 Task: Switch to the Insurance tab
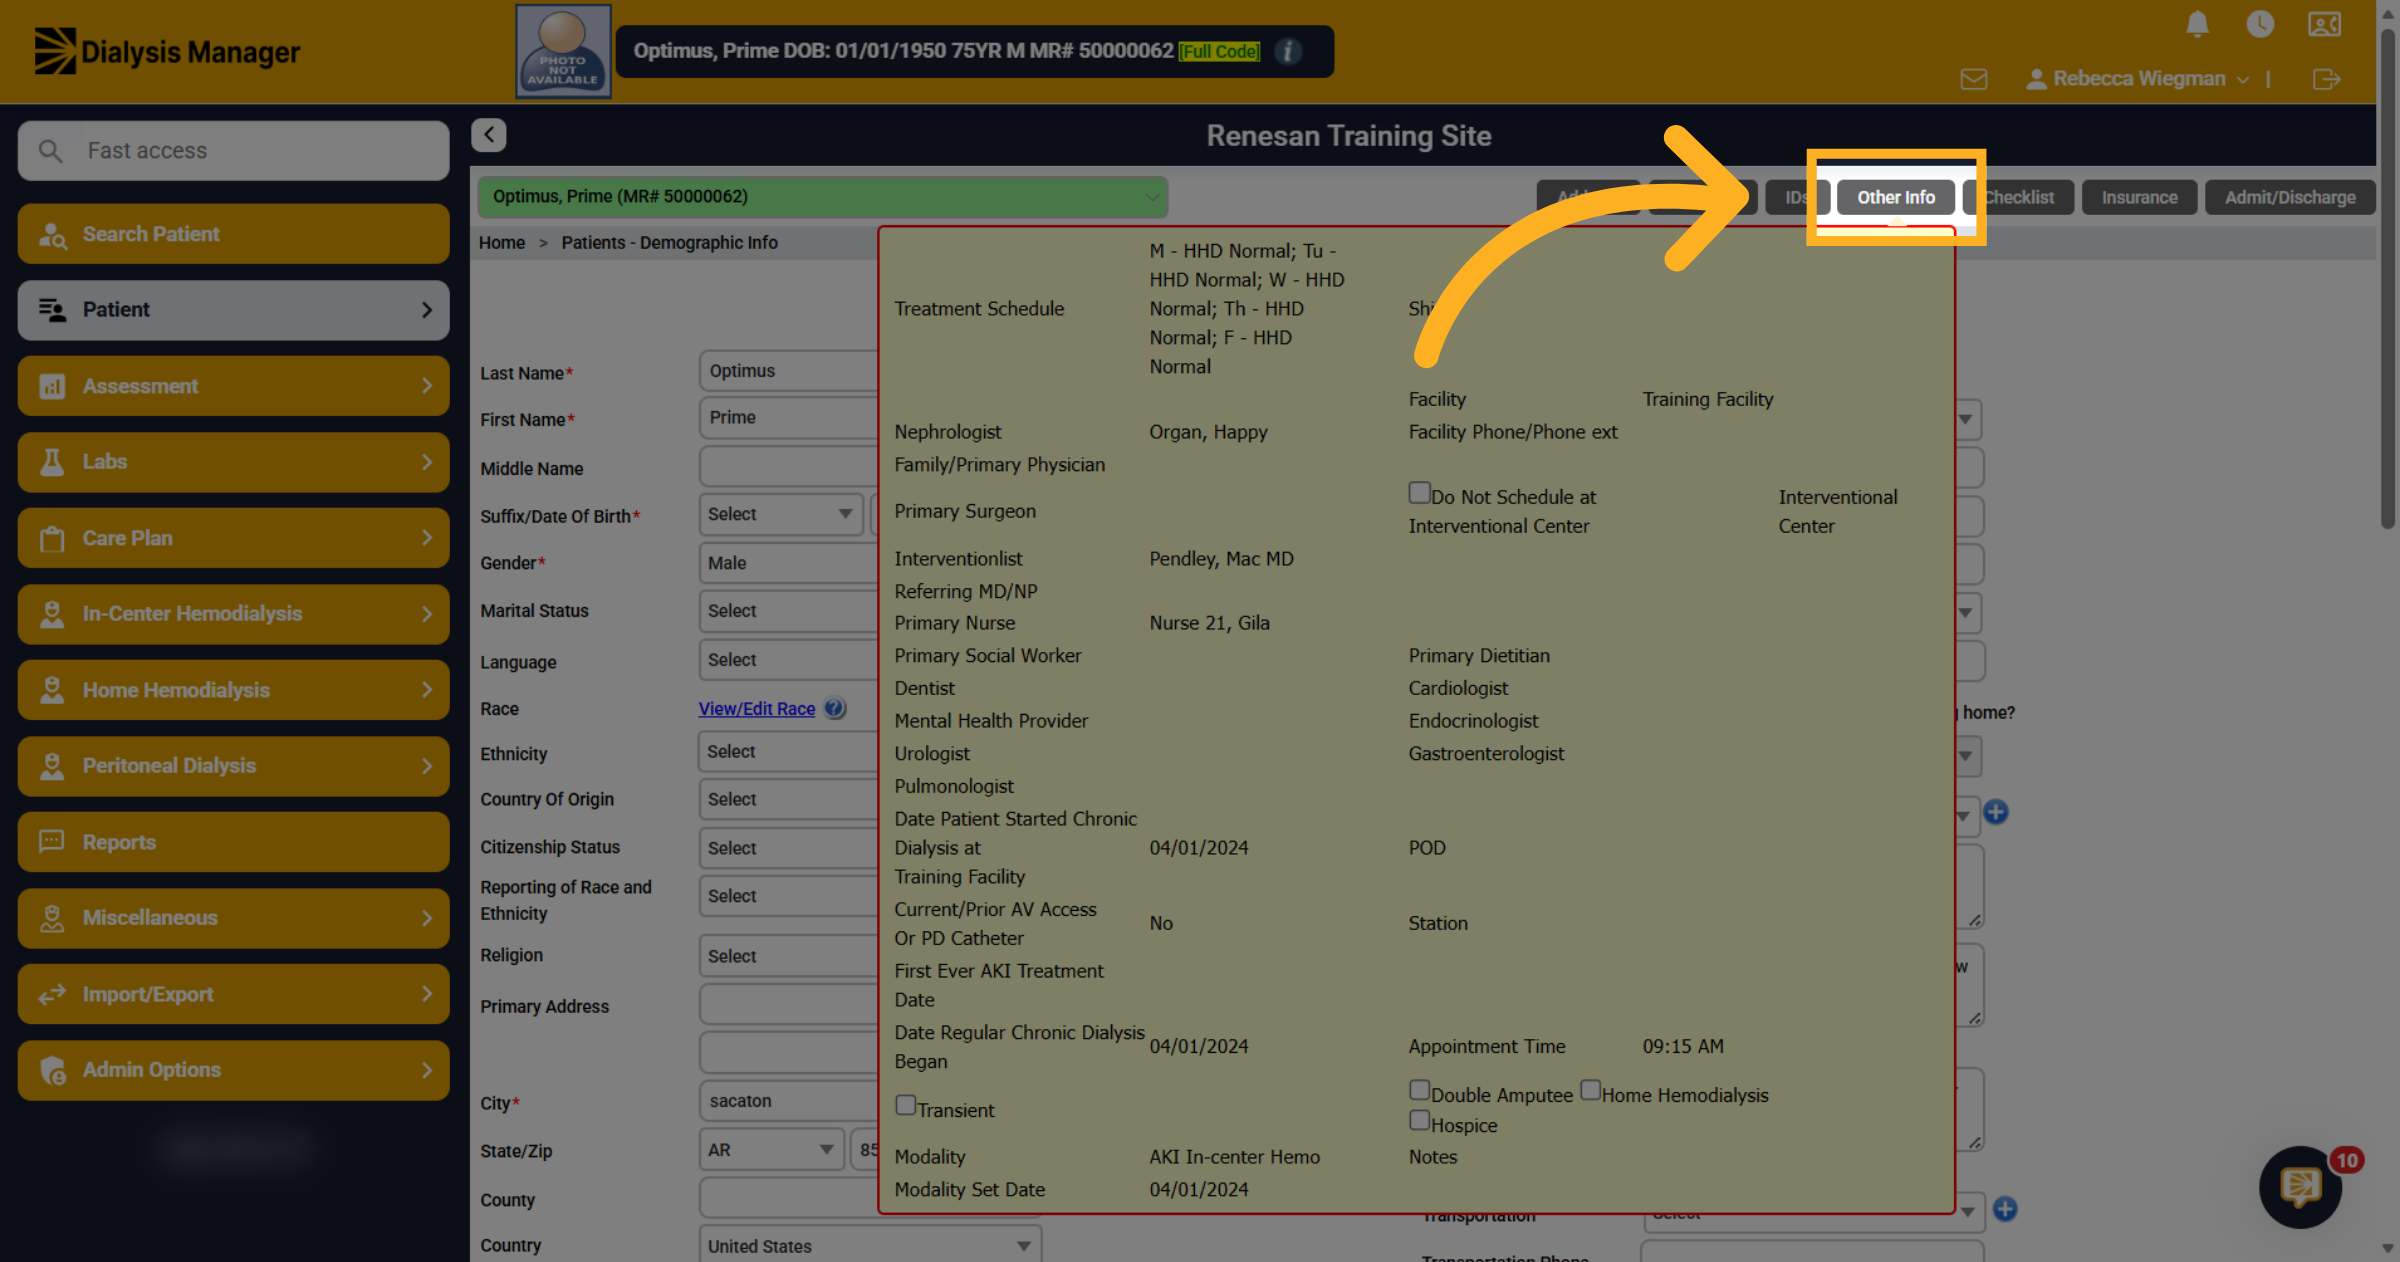(x=2139, y=198)
